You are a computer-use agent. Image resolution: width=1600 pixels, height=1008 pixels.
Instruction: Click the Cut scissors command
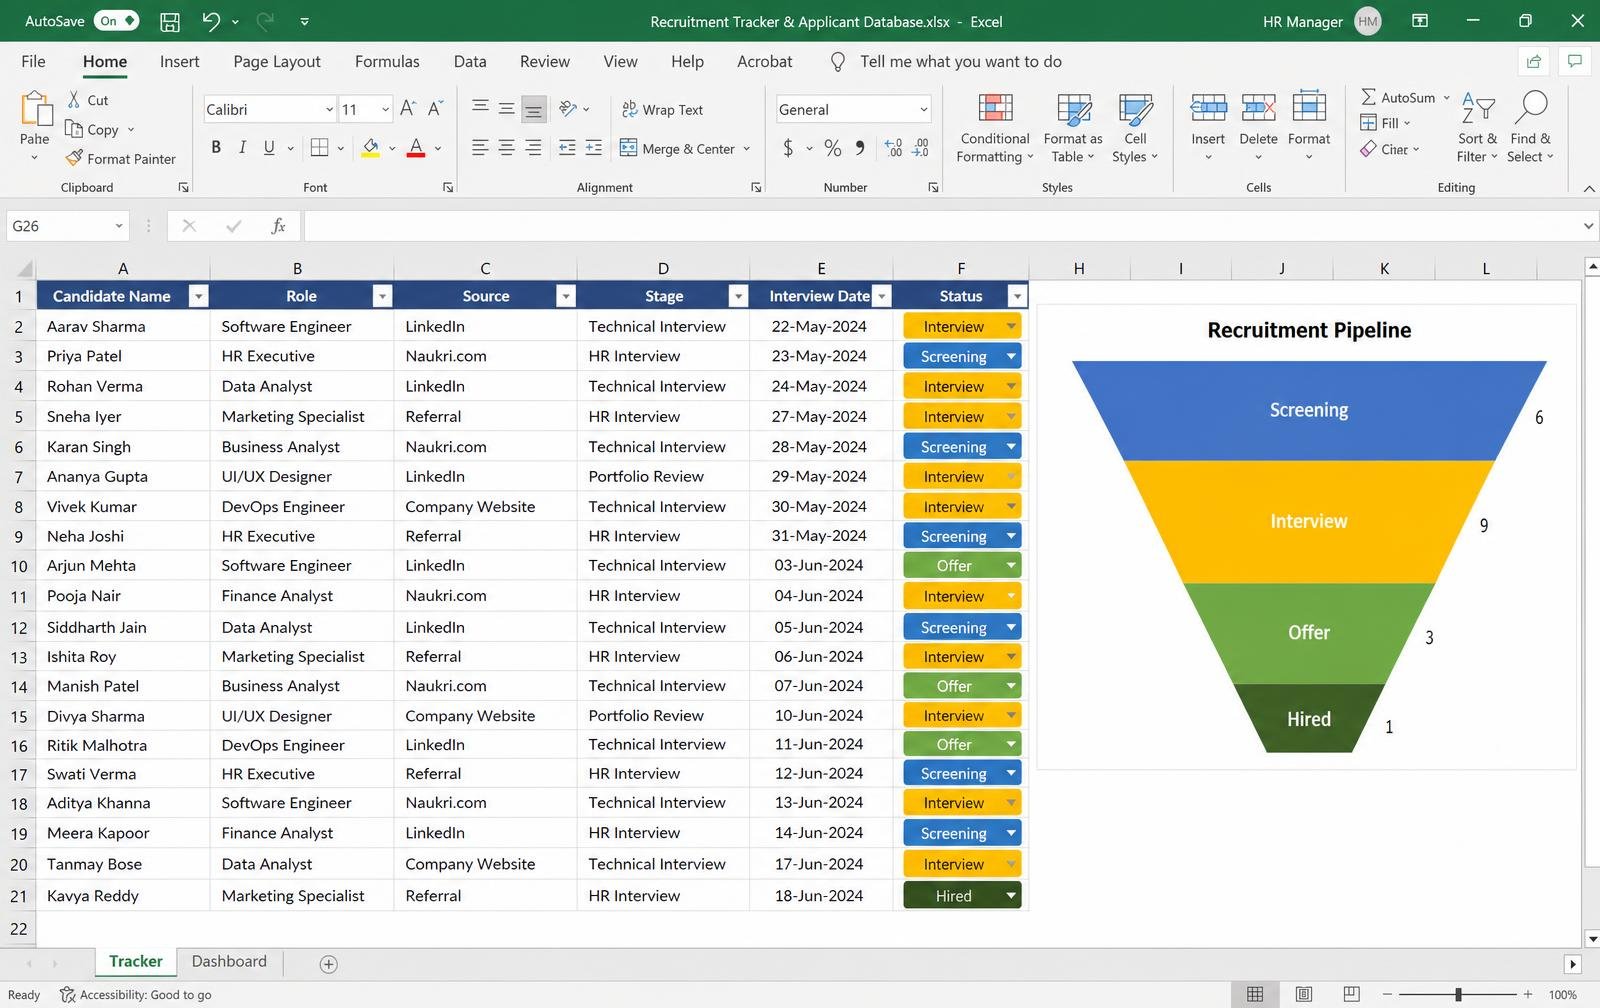click(x=88, y=100)
